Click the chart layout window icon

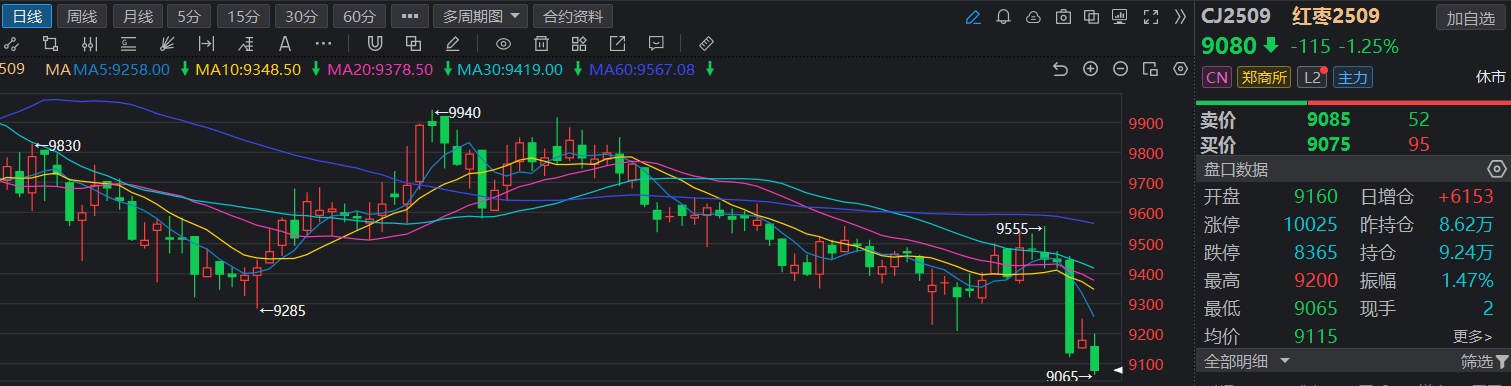pos(1151,69)
